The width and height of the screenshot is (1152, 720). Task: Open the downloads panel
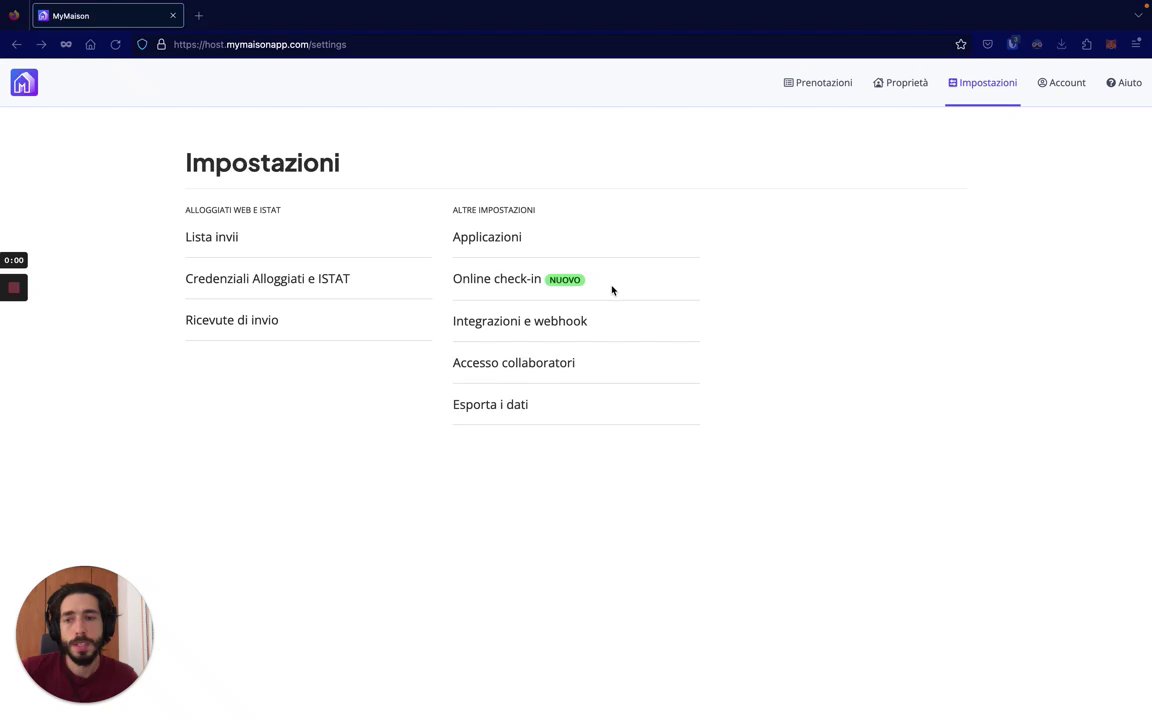point(1062,45)
